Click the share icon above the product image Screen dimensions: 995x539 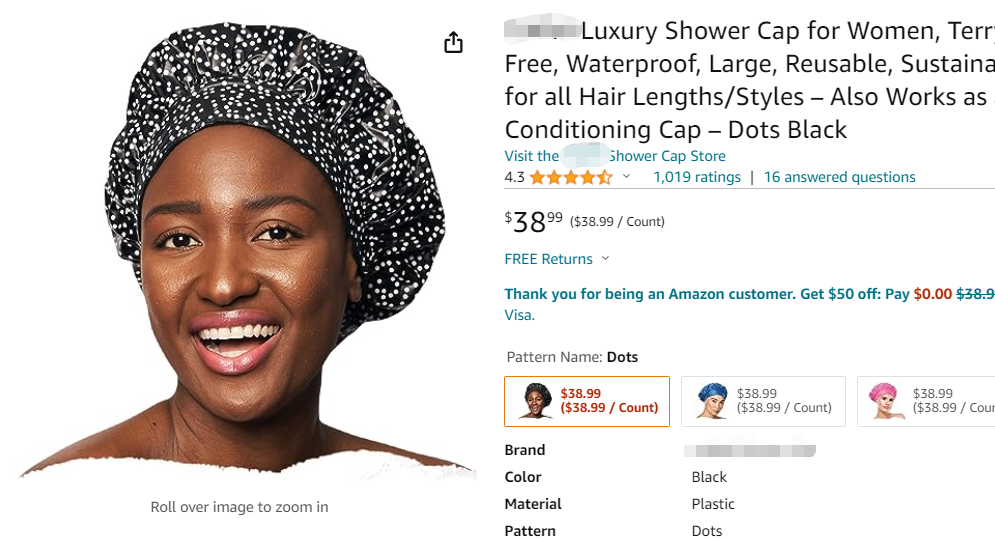pyautogui.click(x=453, y=42)
